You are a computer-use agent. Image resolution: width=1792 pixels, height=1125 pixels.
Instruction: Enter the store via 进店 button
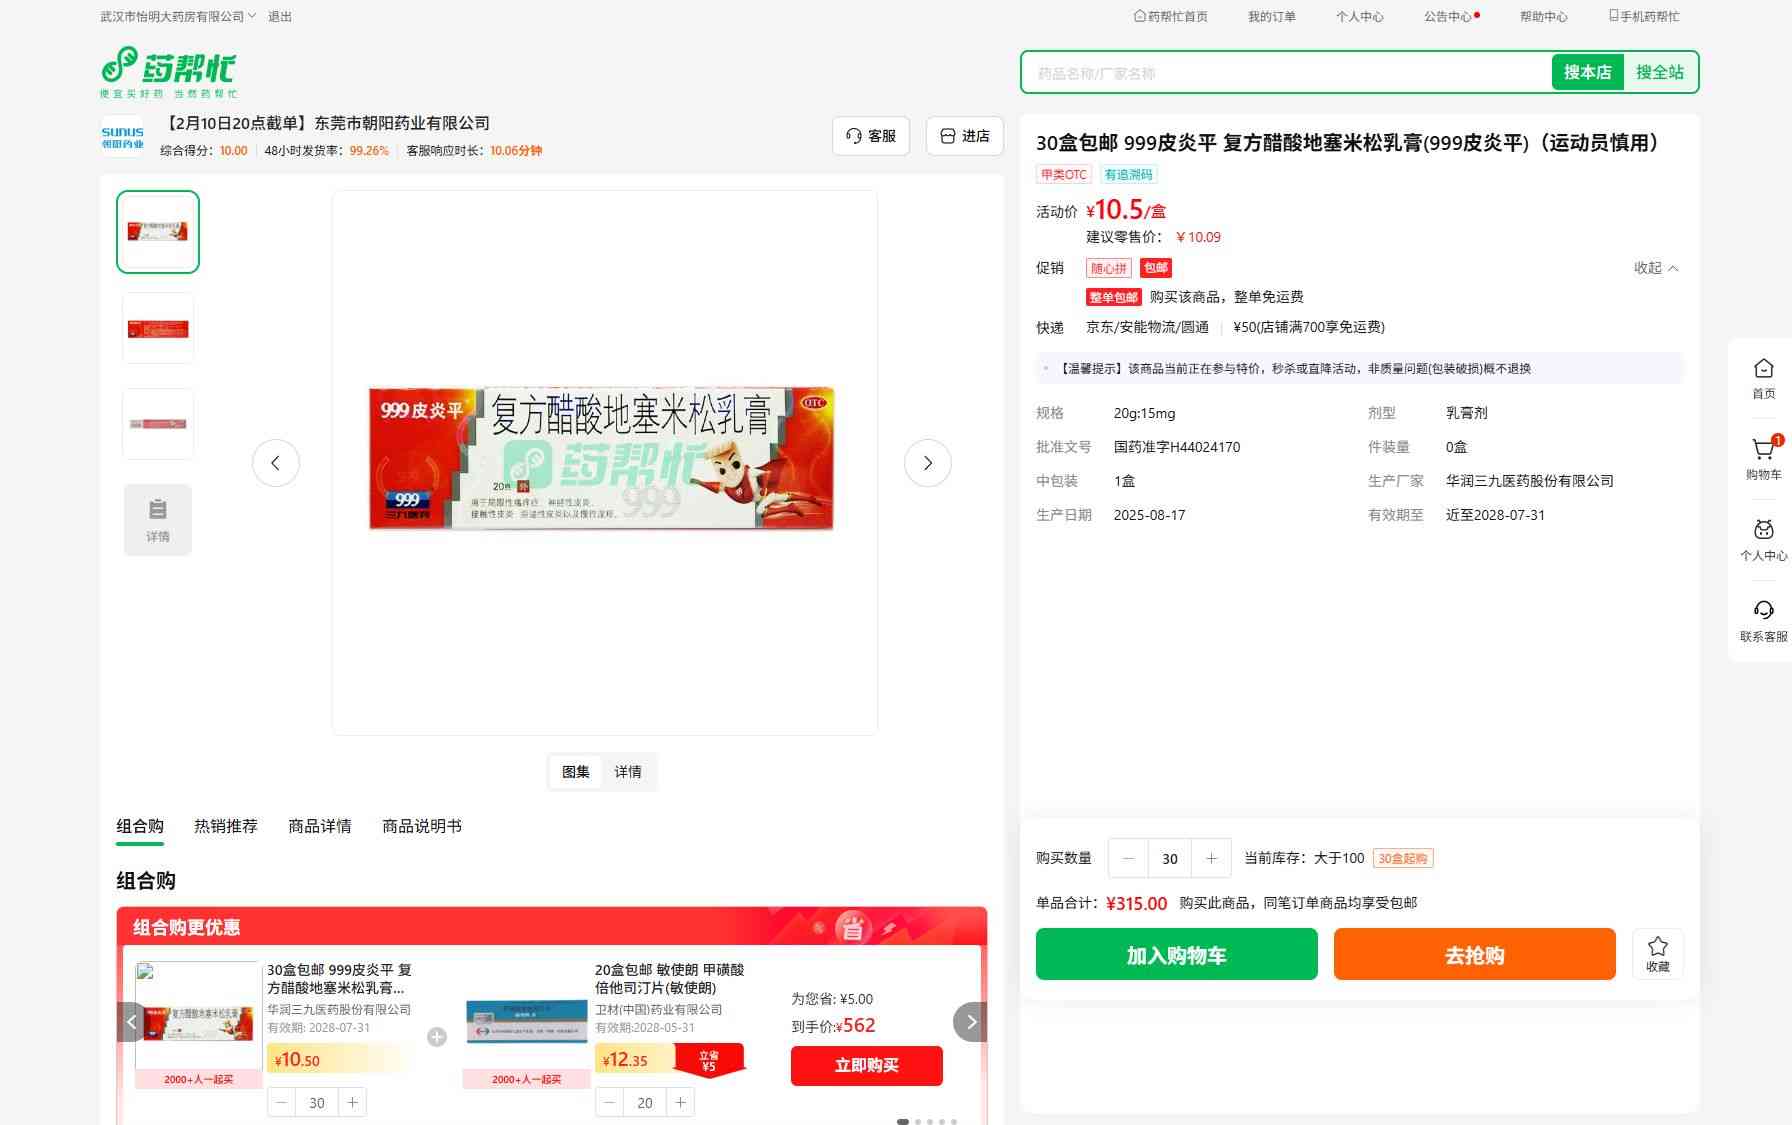pyautogui.click(x=964, y=136)
